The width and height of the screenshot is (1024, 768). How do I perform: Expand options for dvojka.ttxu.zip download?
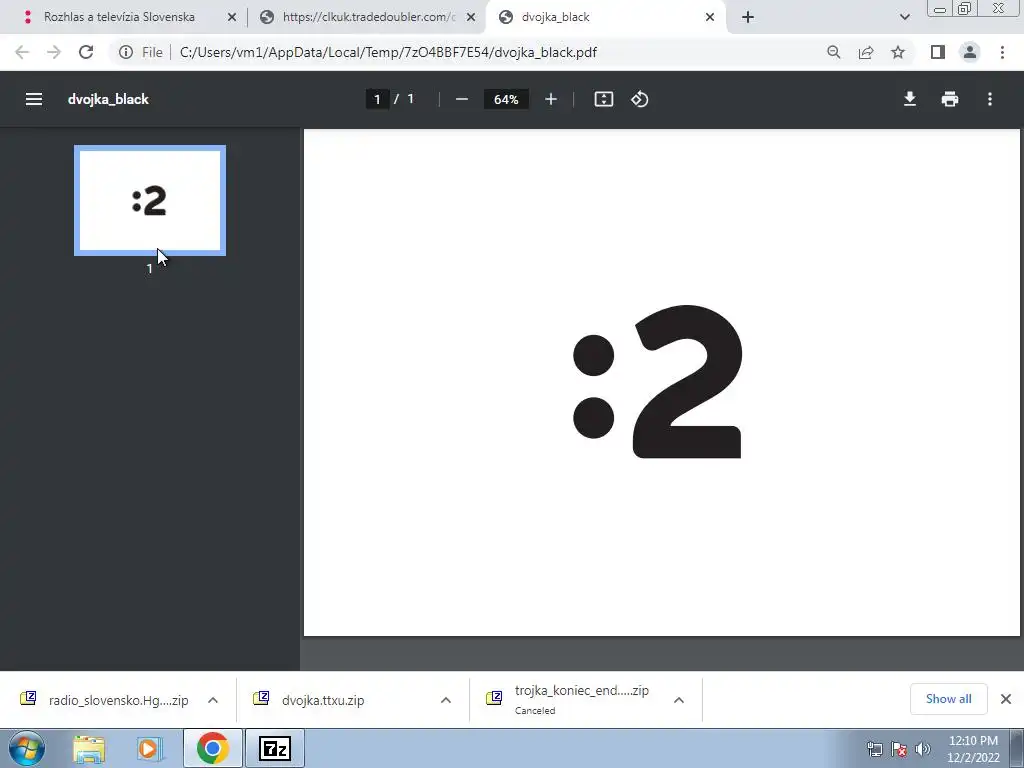click(446, 700)
